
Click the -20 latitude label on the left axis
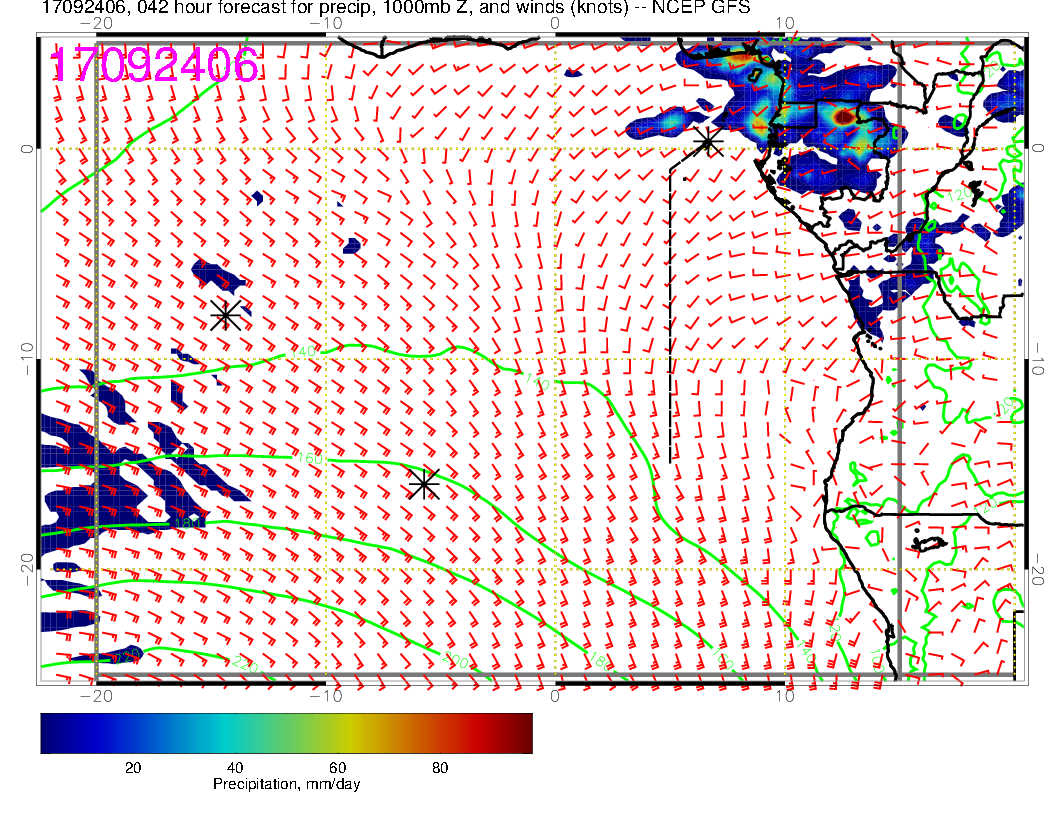coord(26,569)
